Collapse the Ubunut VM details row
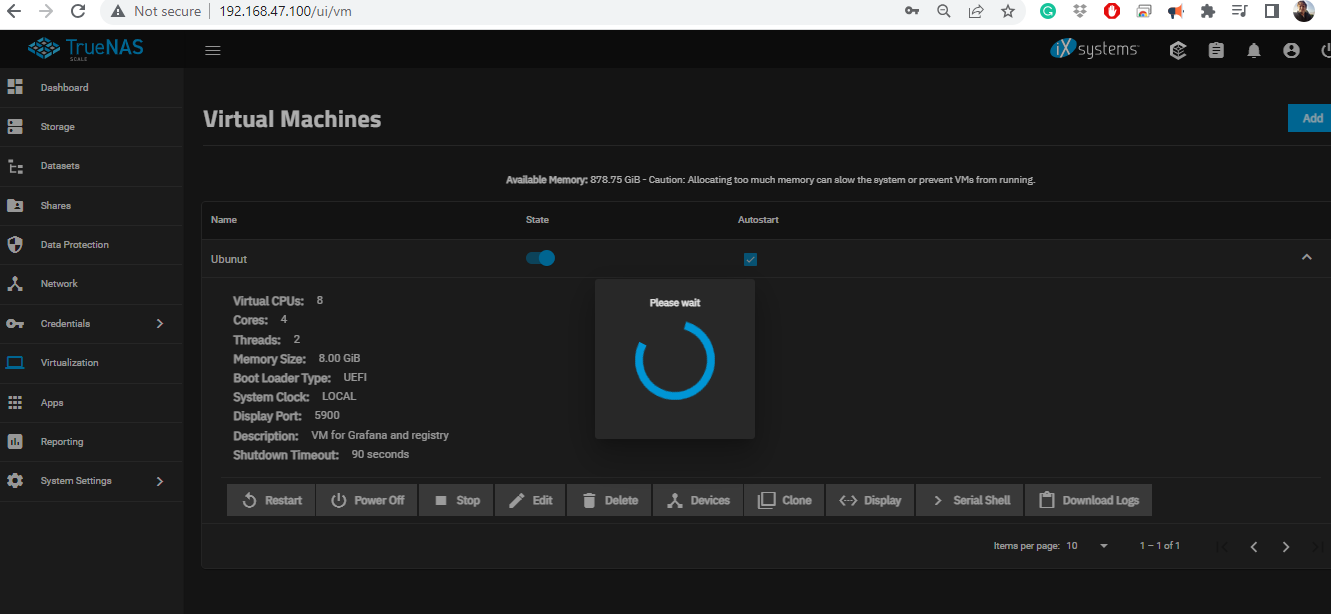1331x614 pixels. coord(1306,258)
